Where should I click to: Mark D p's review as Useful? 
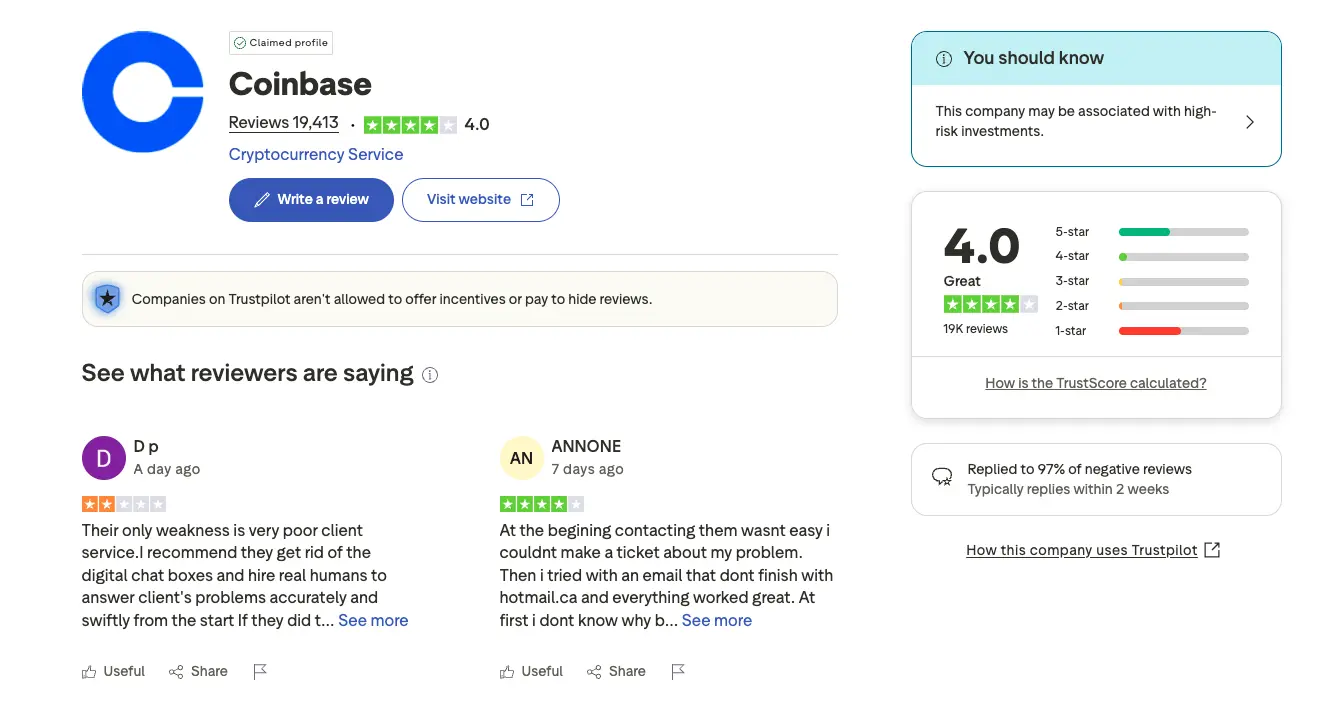coord(114,672)
